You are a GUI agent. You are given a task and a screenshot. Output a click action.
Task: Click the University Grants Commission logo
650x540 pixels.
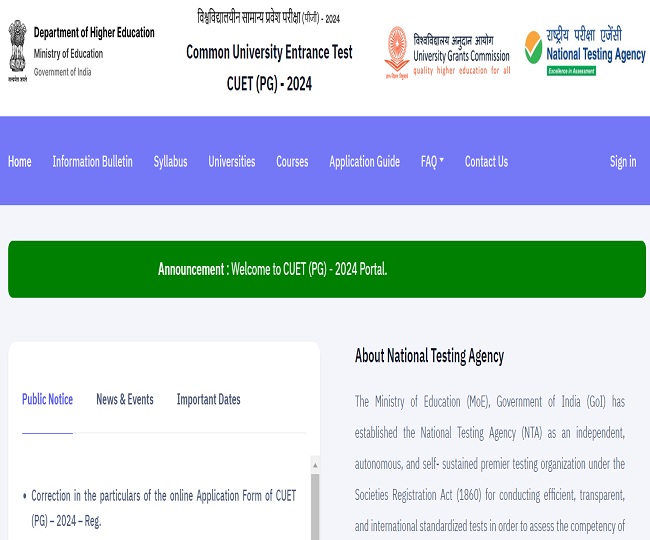click(x=447, y=51)
